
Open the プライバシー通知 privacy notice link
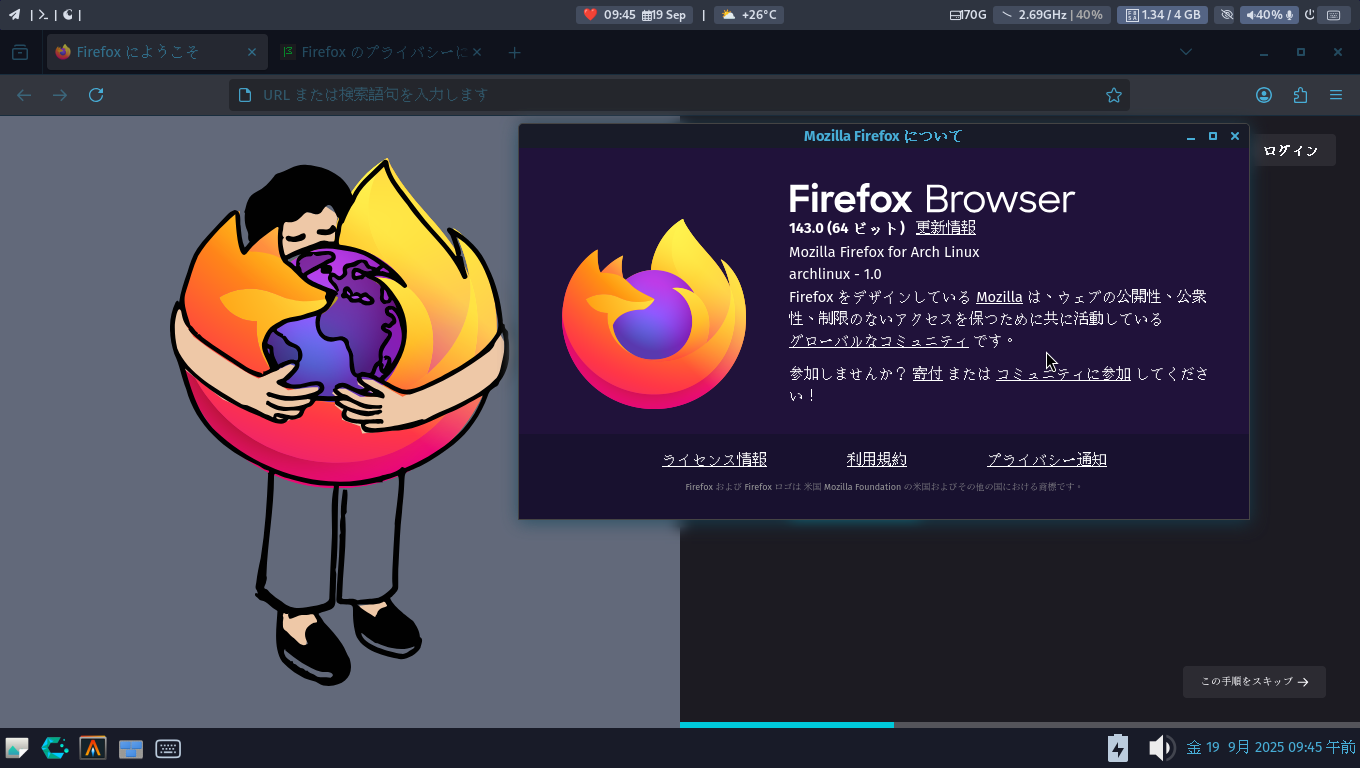pos(1047,460)
